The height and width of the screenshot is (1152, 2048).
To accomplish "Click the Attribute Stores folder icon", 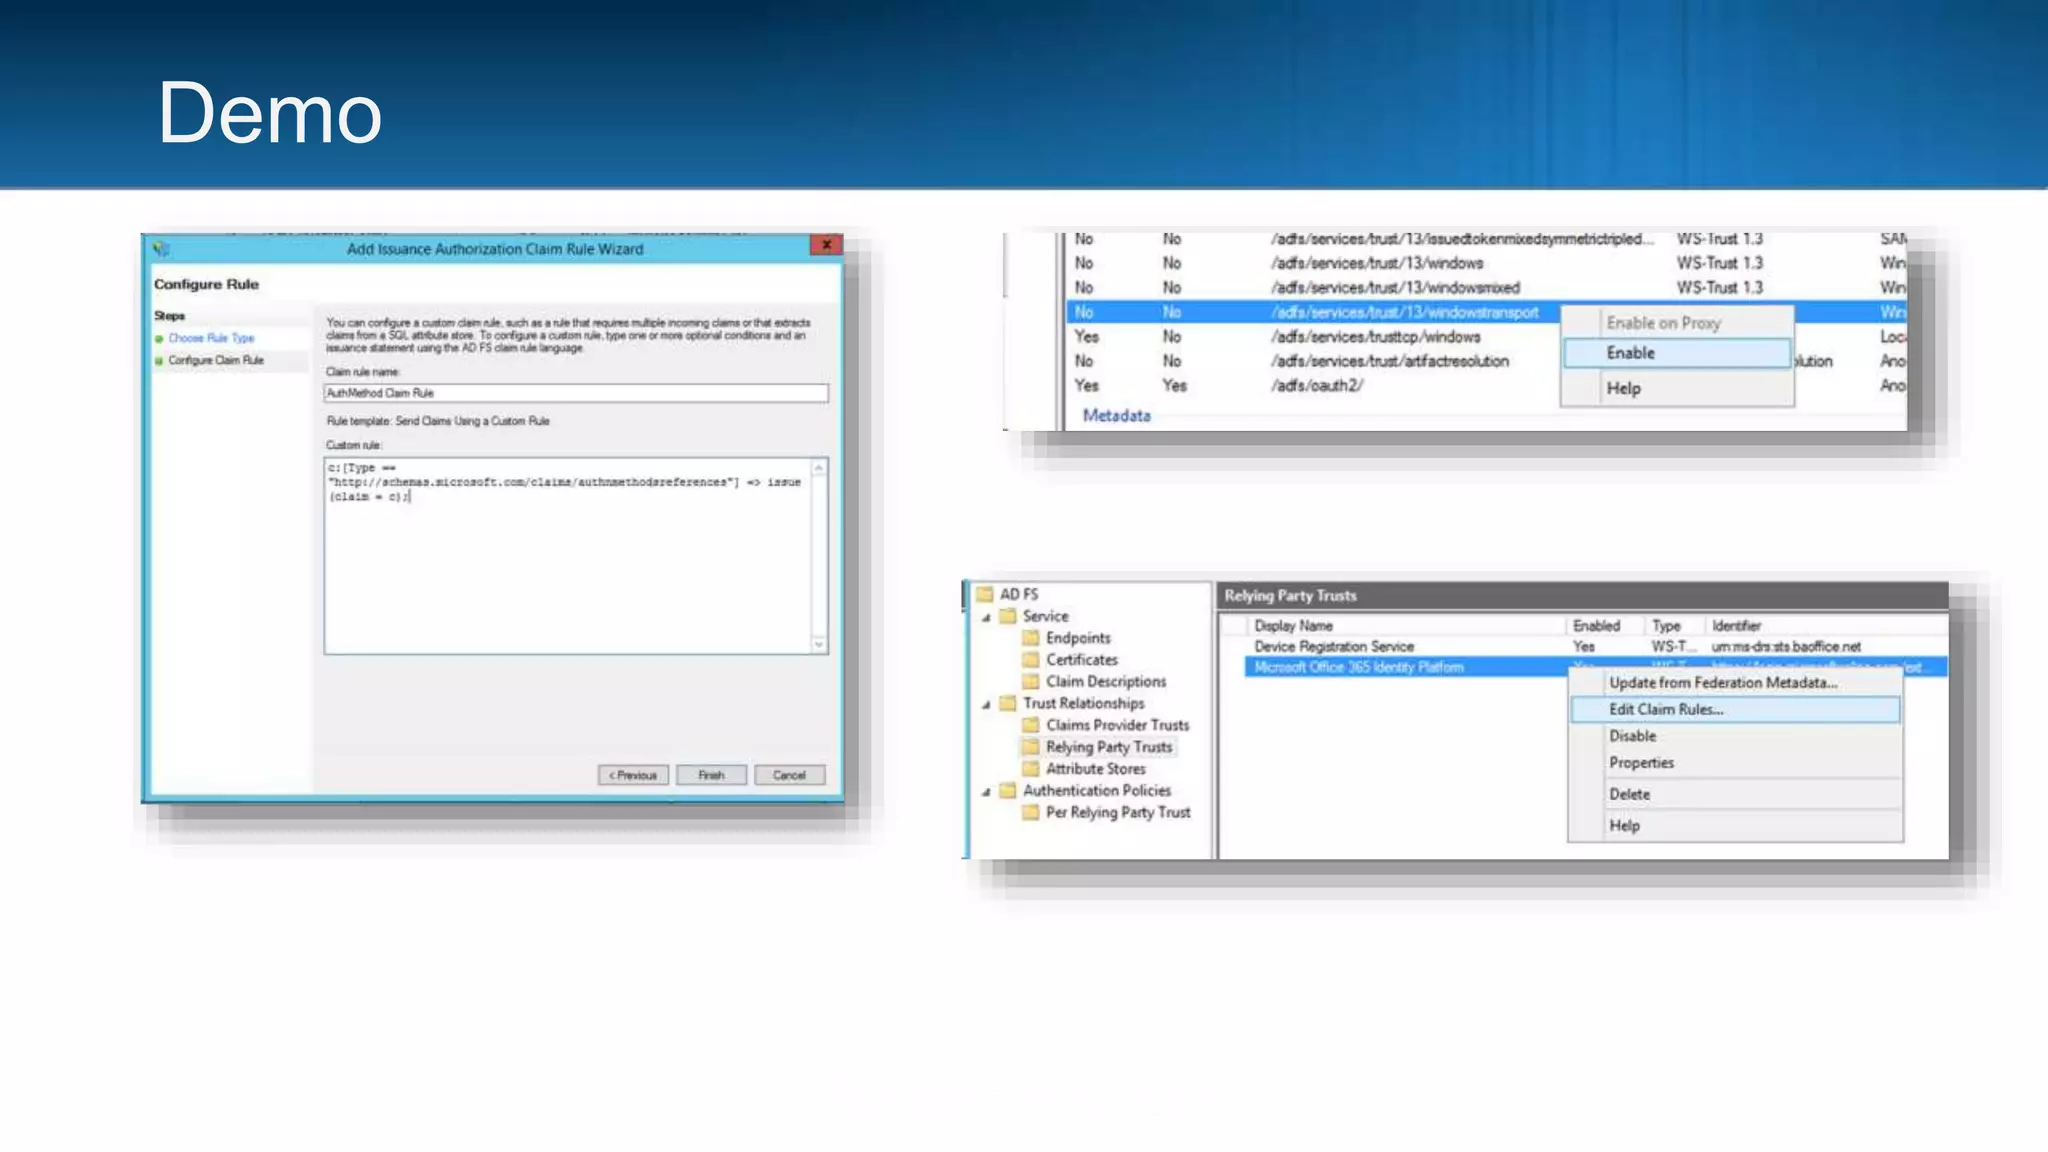I will [1030, 769].
